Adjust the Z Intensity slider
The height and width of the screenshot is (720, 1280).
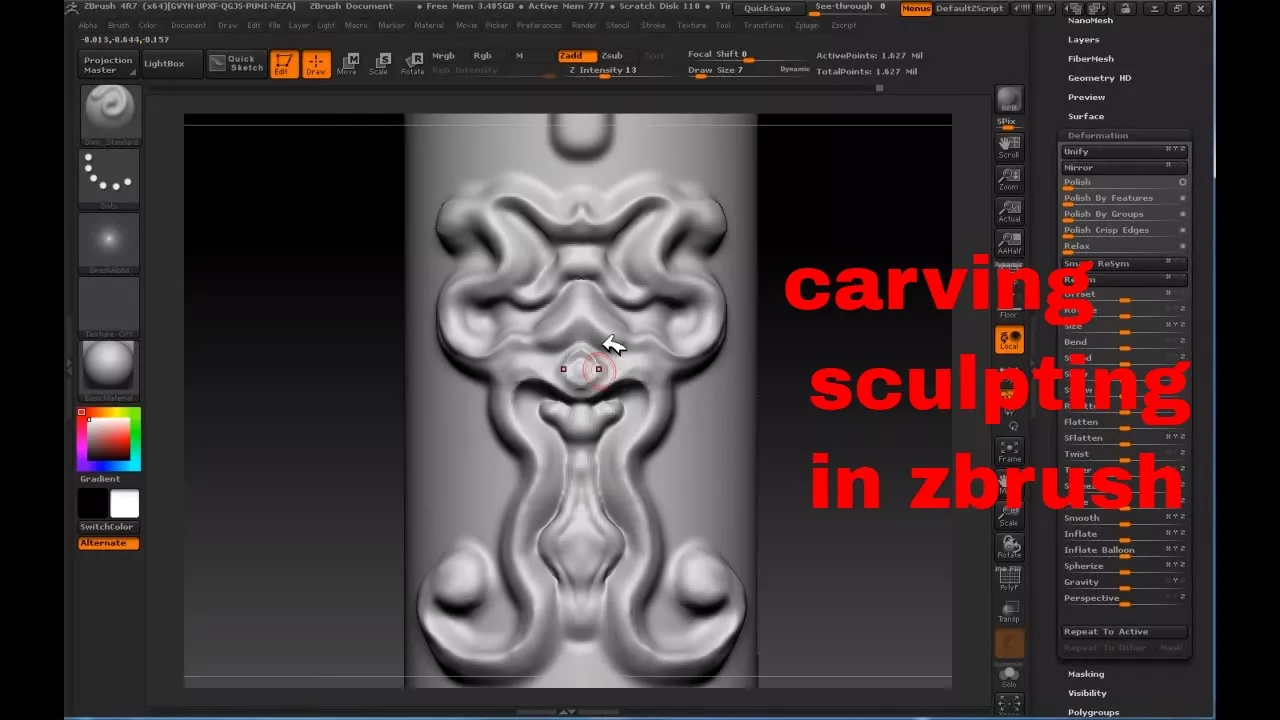(604, 72)
